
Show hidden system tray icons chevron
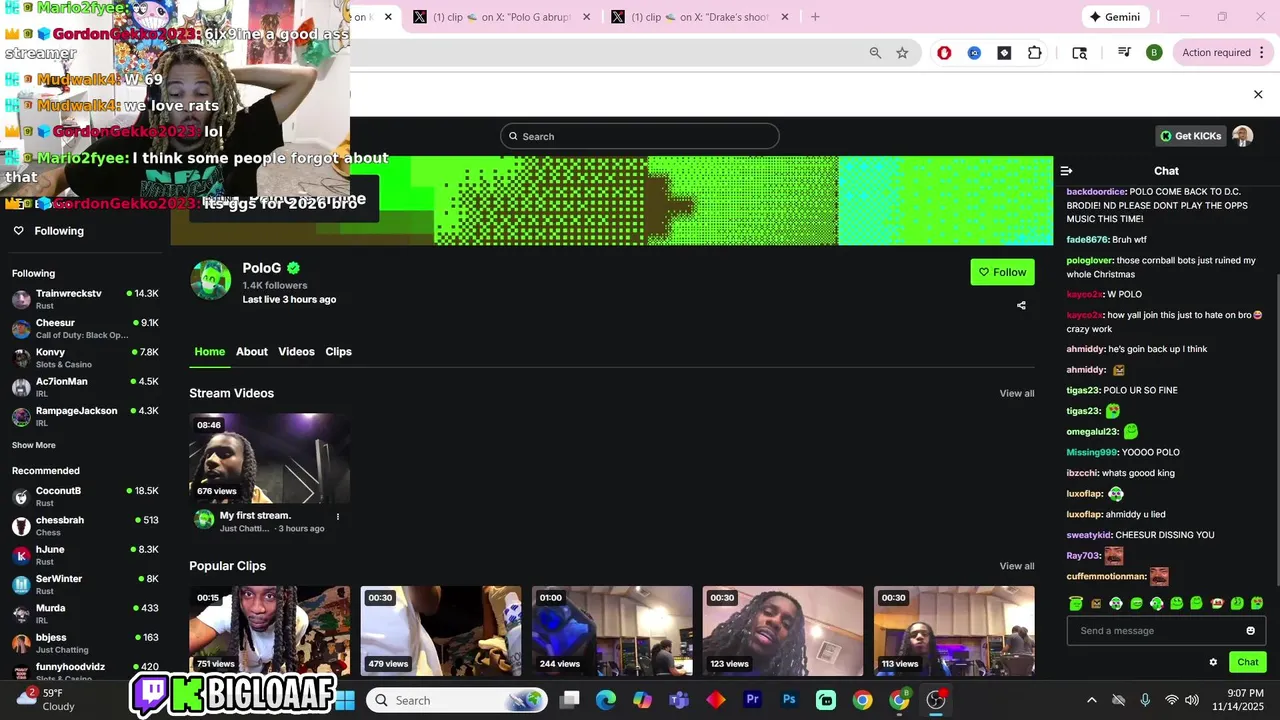click(x=1091, y=700)
